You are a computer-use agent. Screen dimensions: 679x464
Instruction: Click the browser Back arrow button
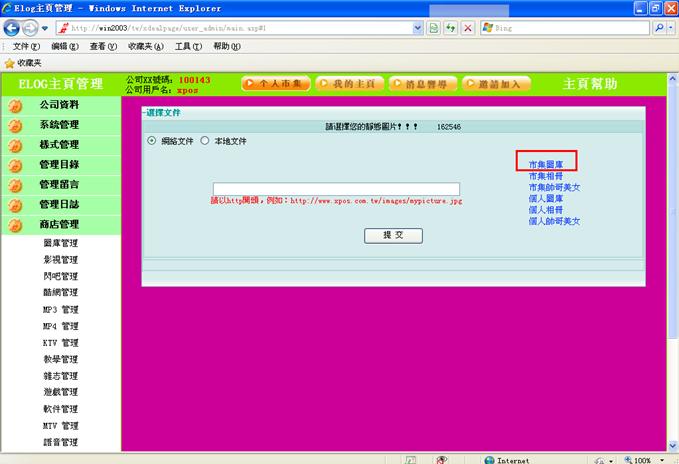pos(12,28)
